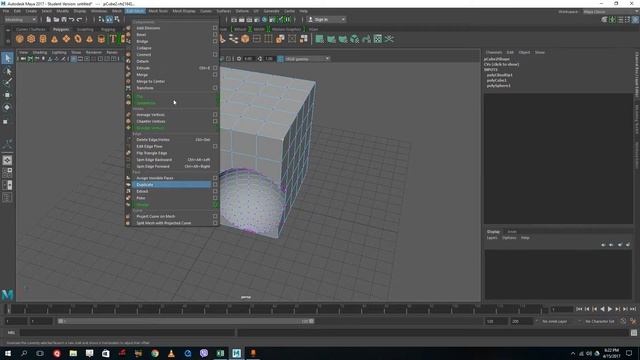Toggle the Channel Box panel icon
The width and height of the screenshot is (640, 360).
pyautogui.click(x=636, y=20)
